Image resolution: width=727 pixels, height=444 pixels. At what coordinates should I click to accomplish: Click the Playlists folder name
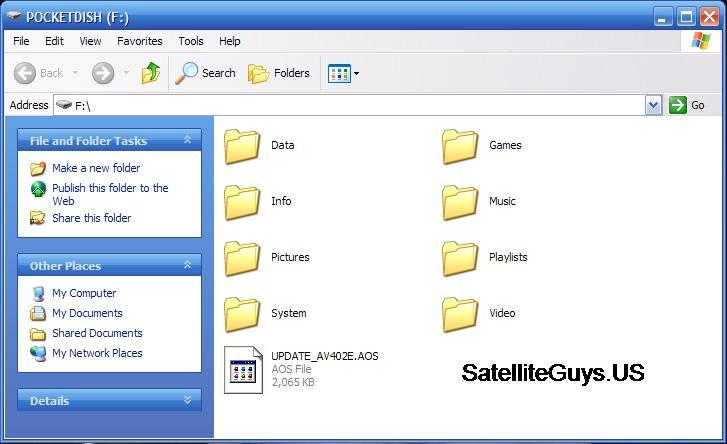coord(508,257)
